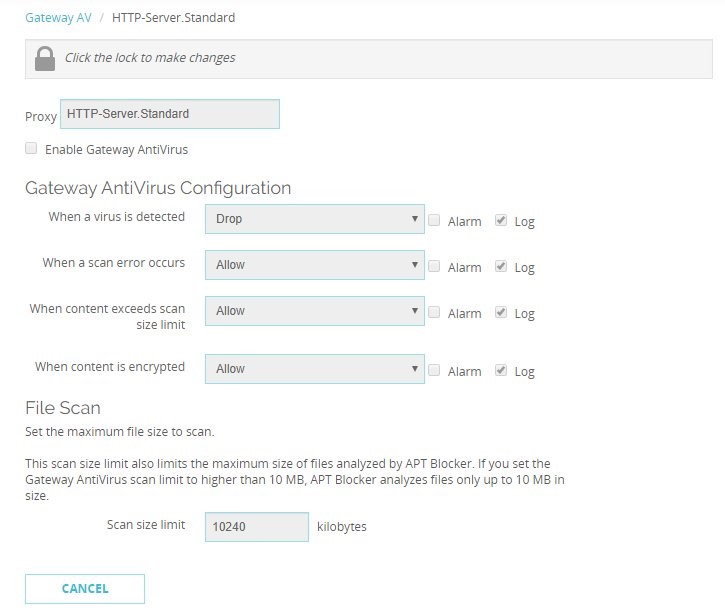Check Alarm for virus detected

coord(434,220)
